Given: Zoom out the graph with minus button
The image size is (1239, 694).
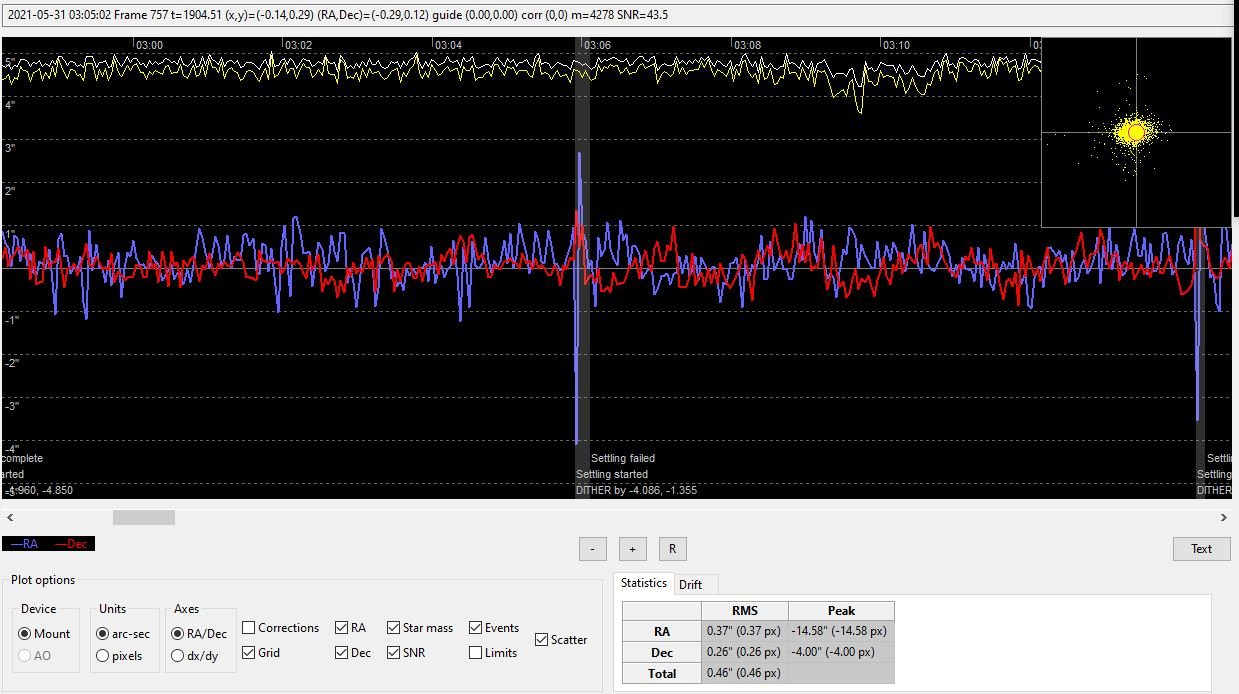Looking at the screenshot, I should (593, 549).
